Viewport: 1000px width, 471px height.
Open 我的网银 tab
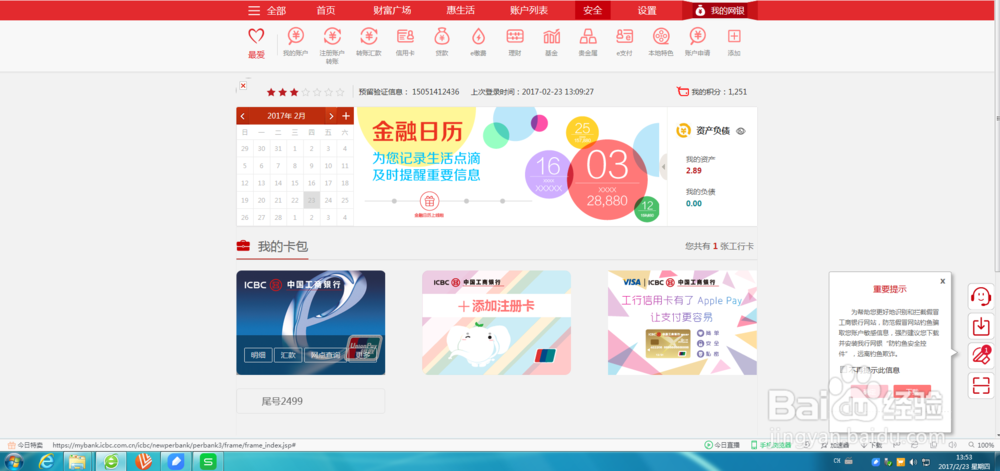point(720,10)
